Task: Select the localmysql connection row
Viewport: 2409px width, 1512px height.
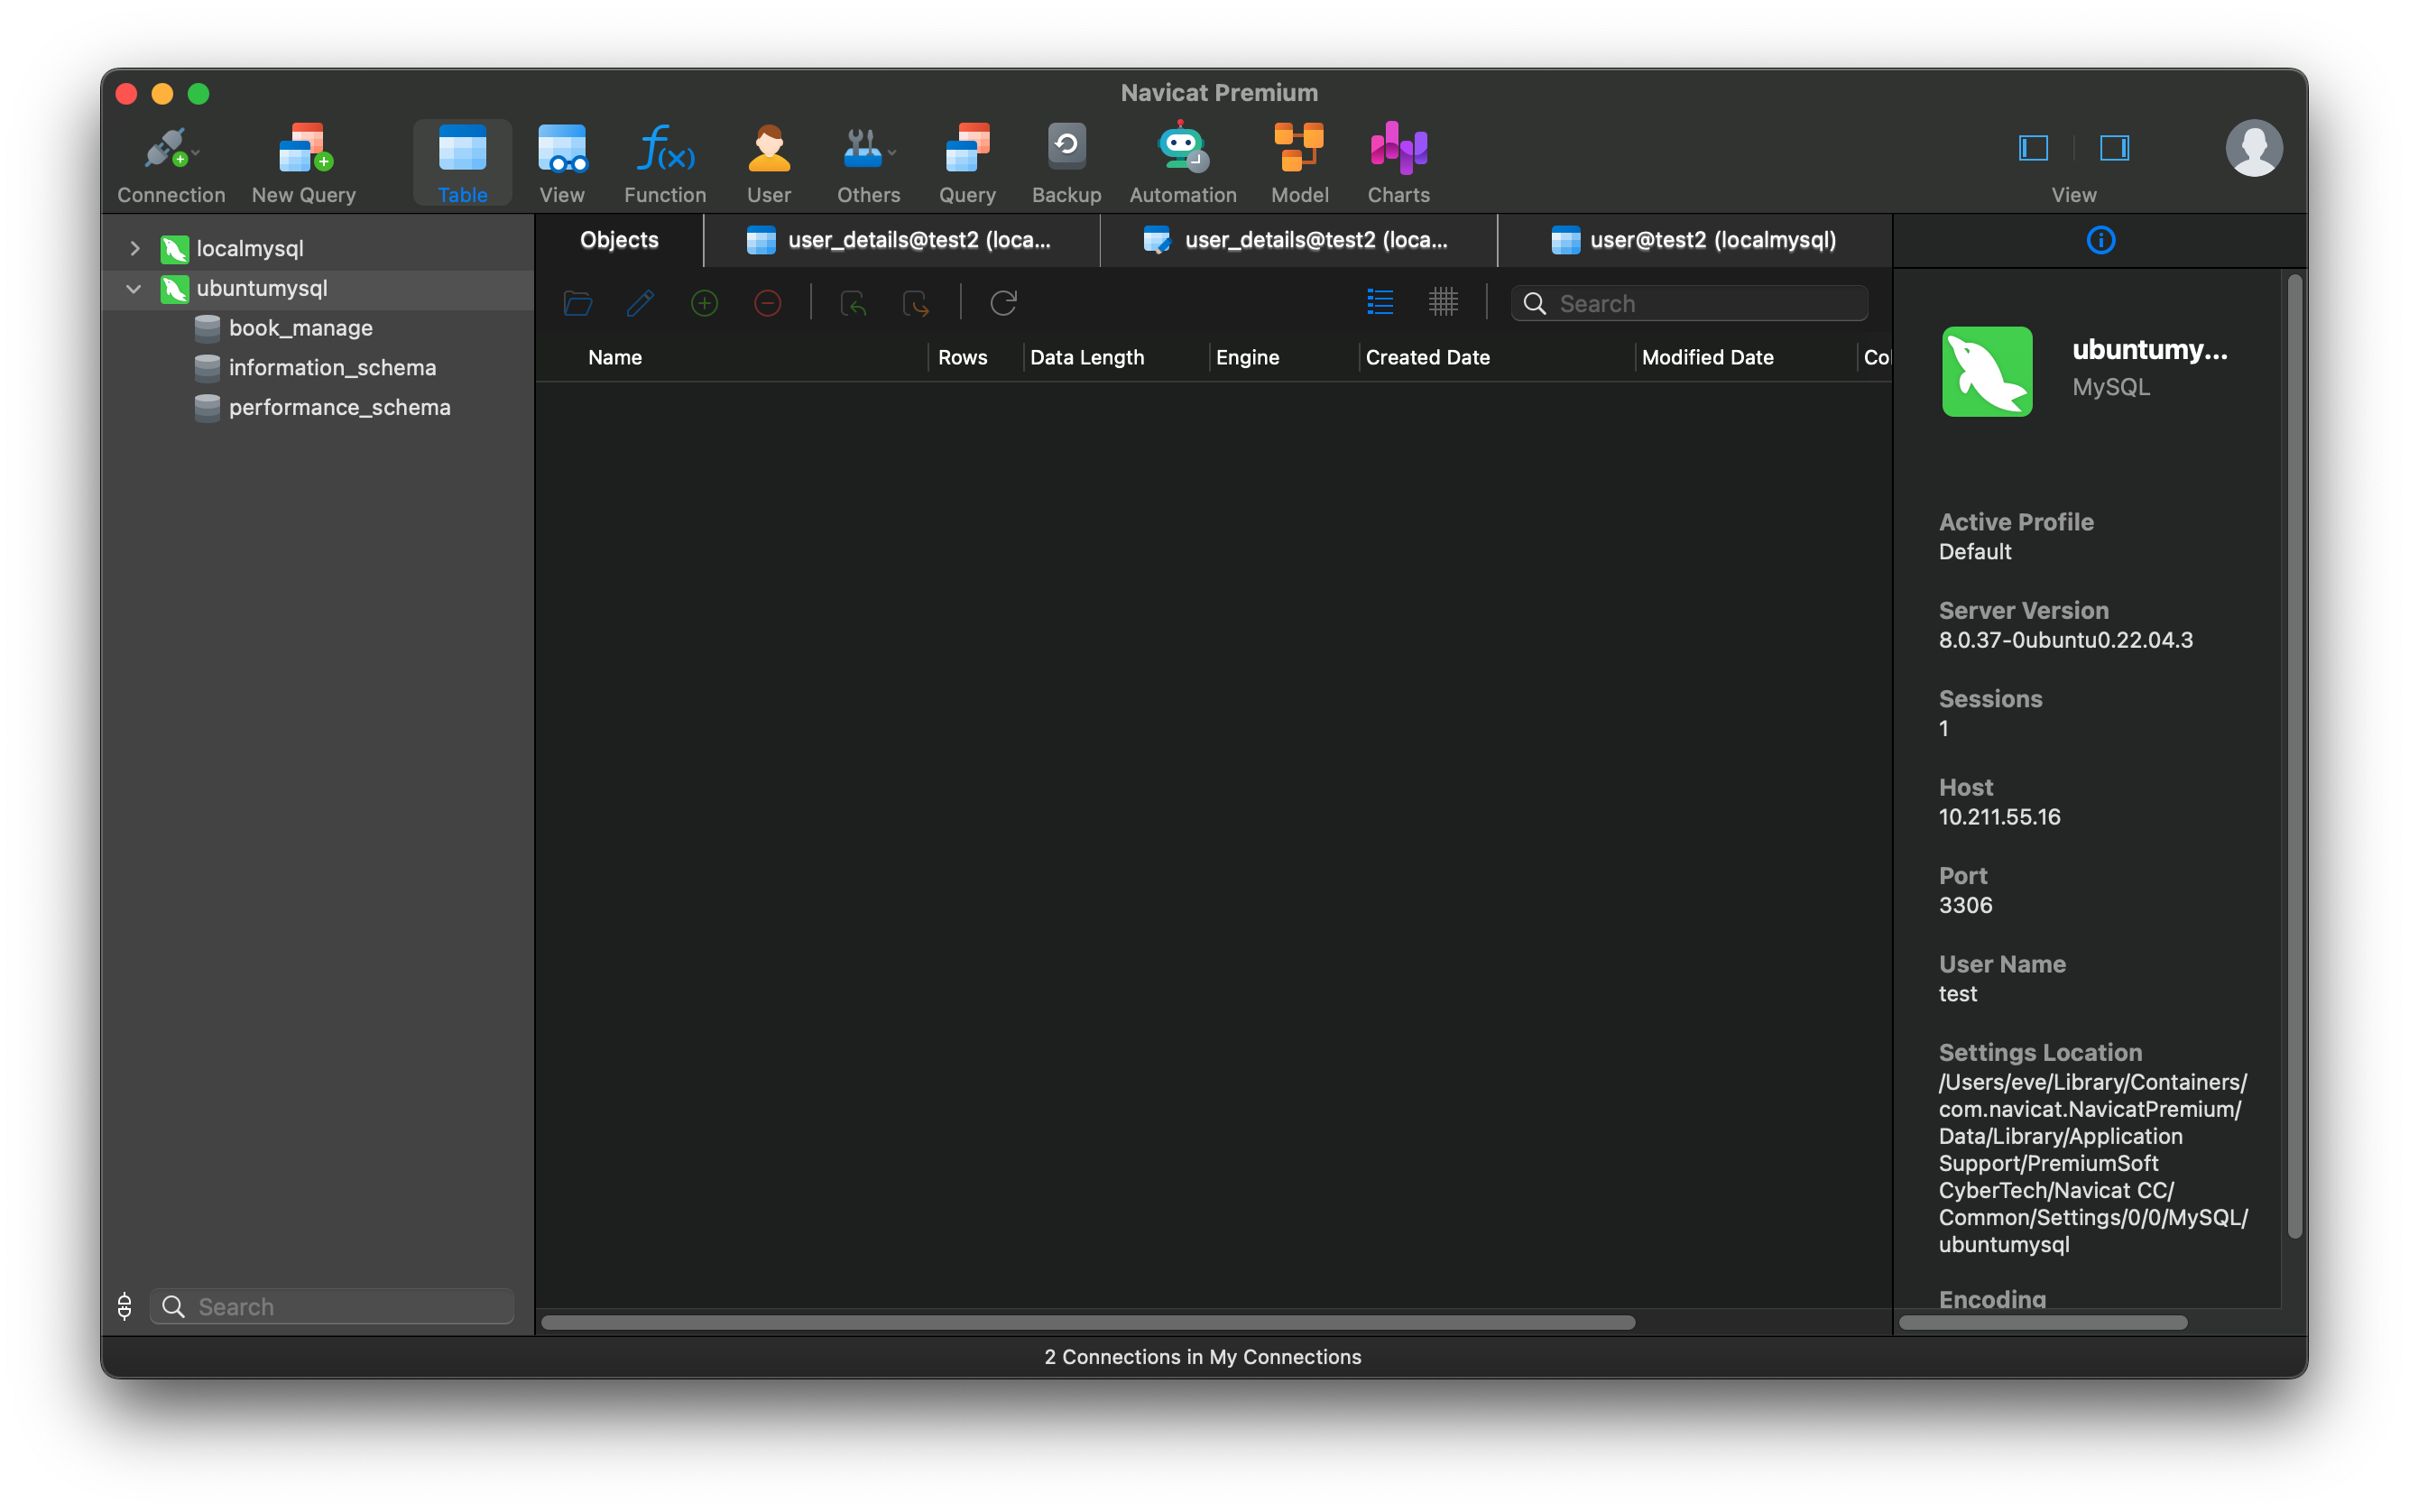Action: pyautogui.click(x=318, y=248)
